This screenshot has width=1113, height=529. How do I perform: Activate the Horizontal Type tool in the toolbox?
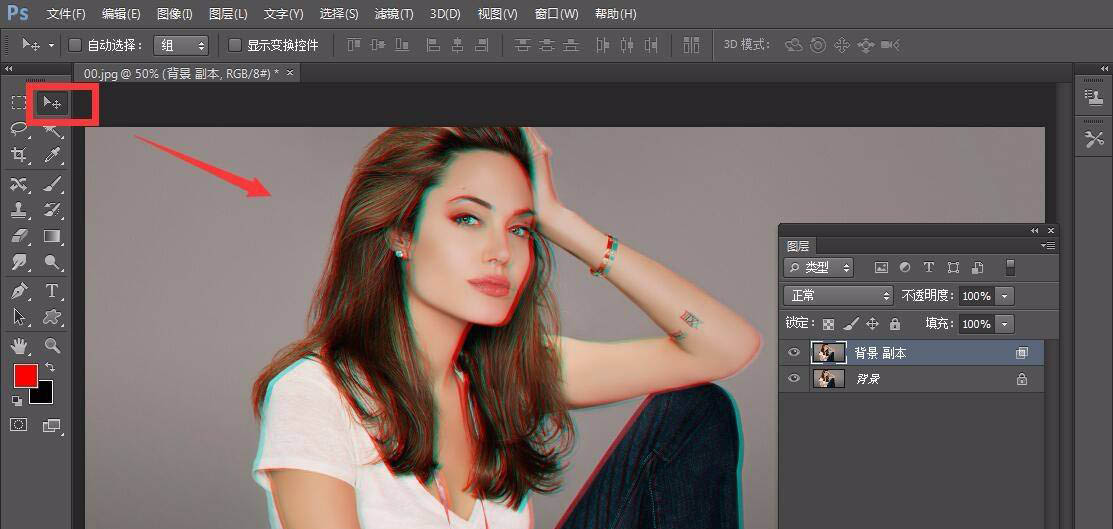[x=52, y=291]
